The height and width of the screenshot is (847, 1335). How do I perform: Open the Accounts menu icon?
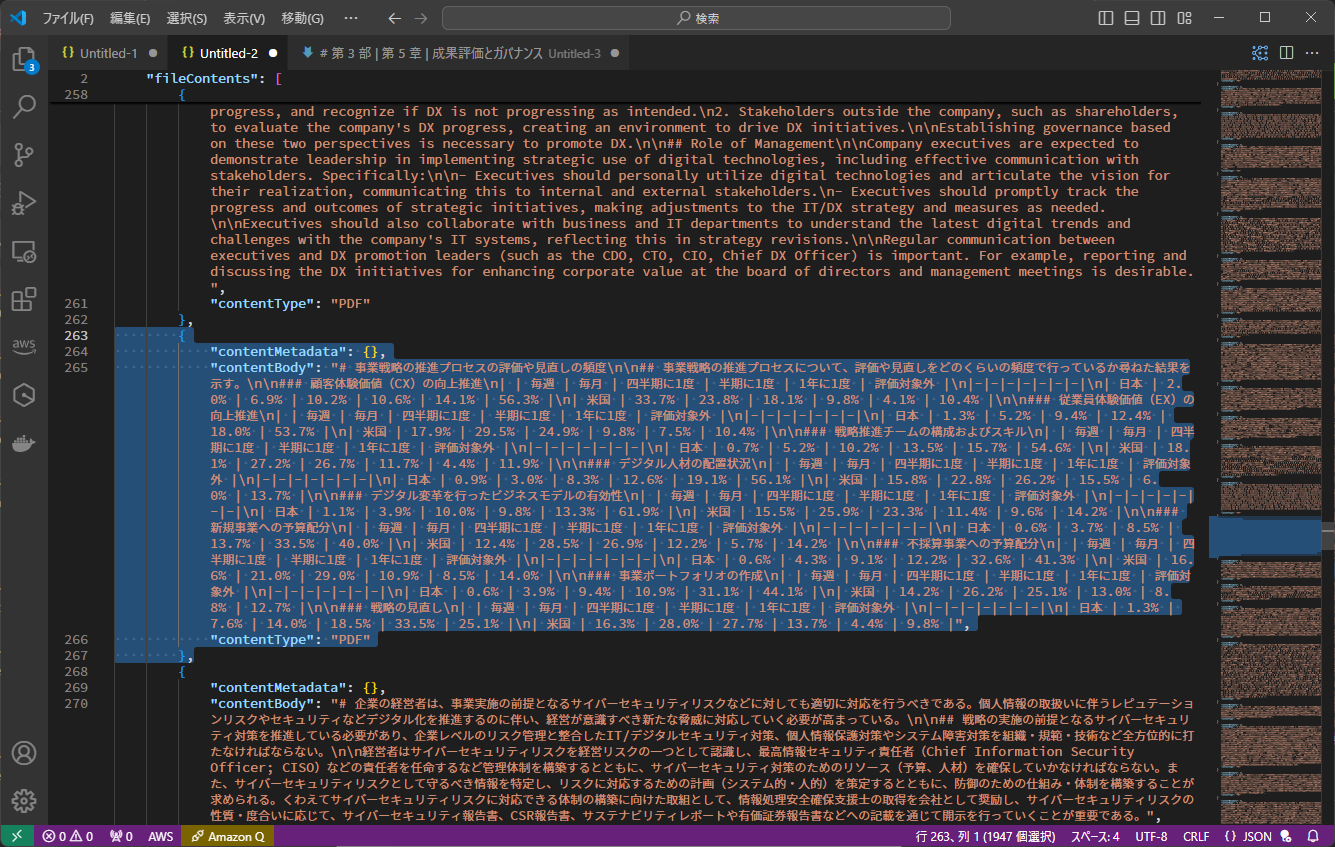click(x=24, y=753)
